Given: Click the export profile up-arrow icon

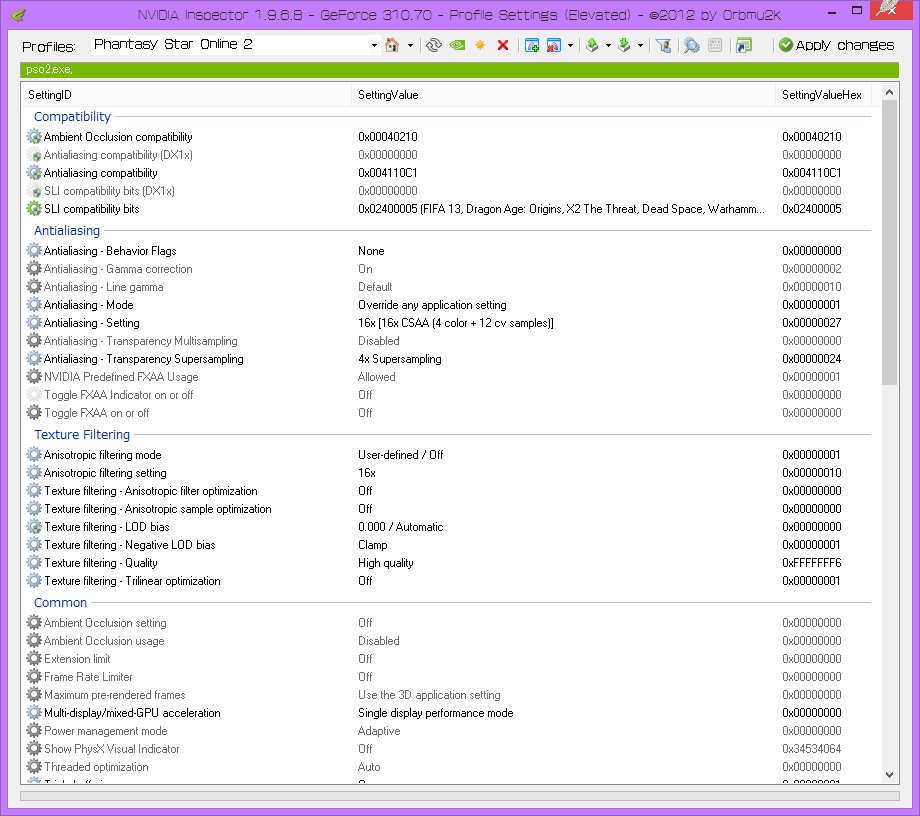Looking at the screenshot, I should 592,45.
